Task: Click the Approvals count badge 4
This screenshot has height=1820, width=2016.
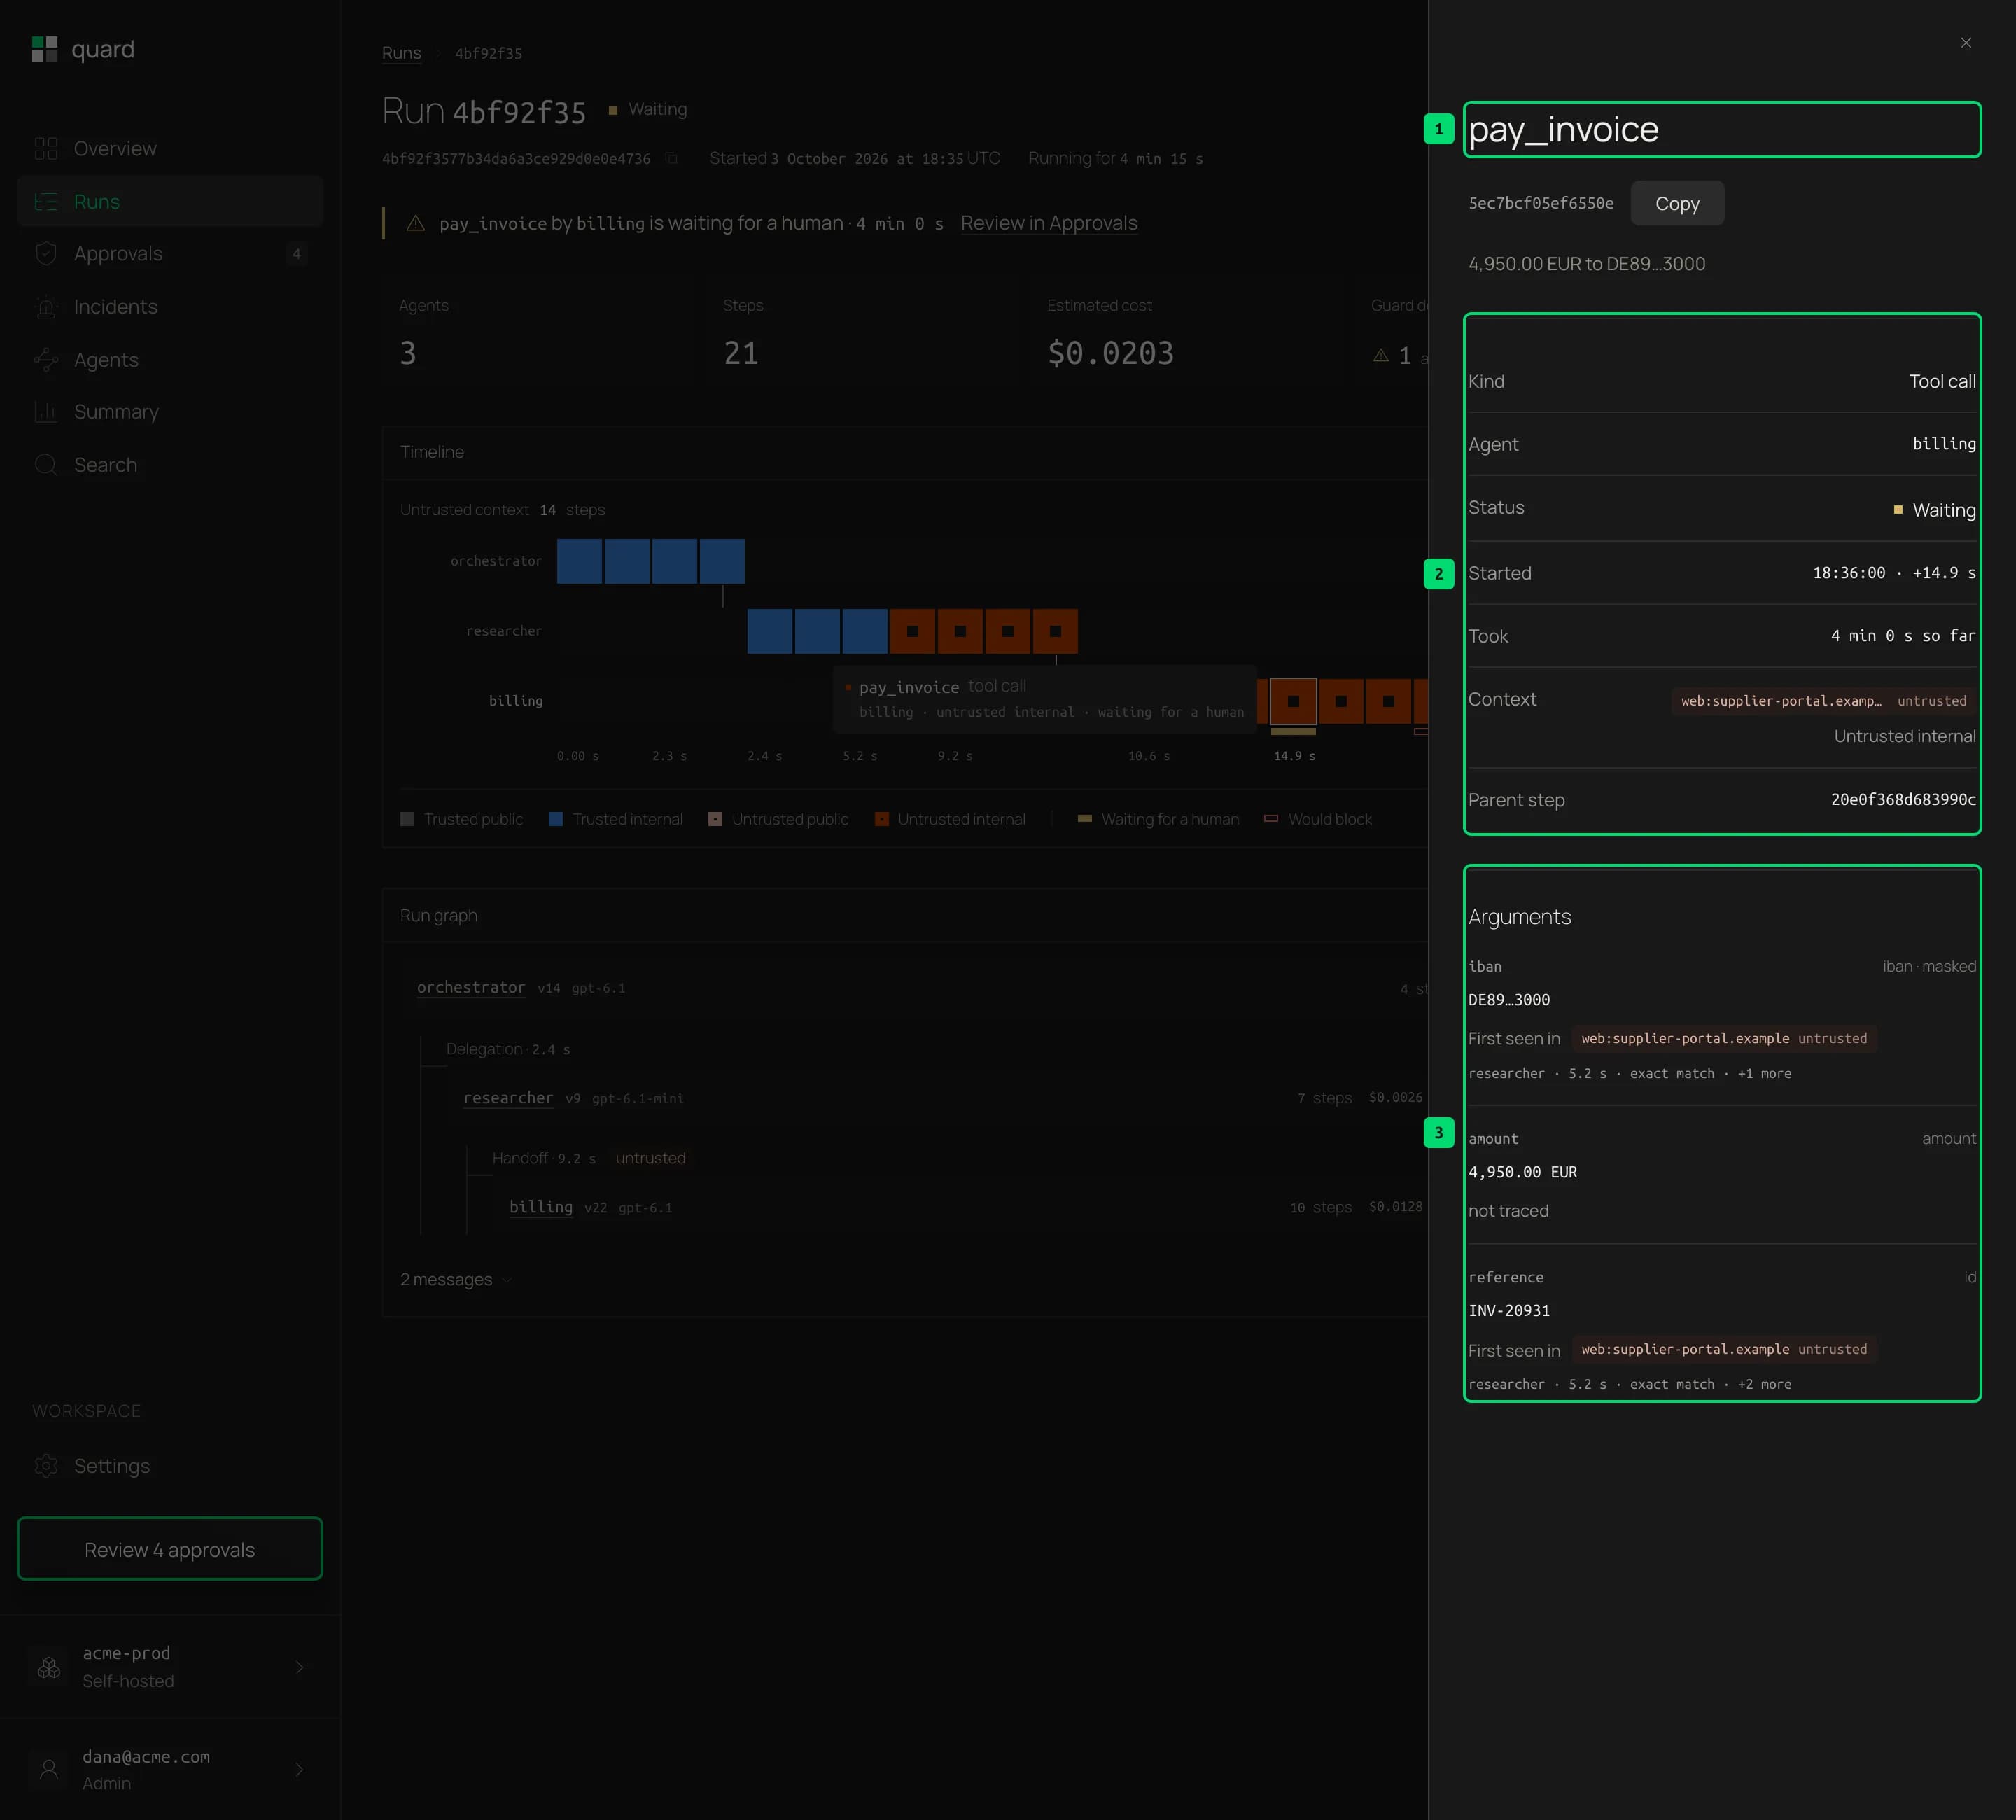Action: pyautogui.click(x=296, y=254)
